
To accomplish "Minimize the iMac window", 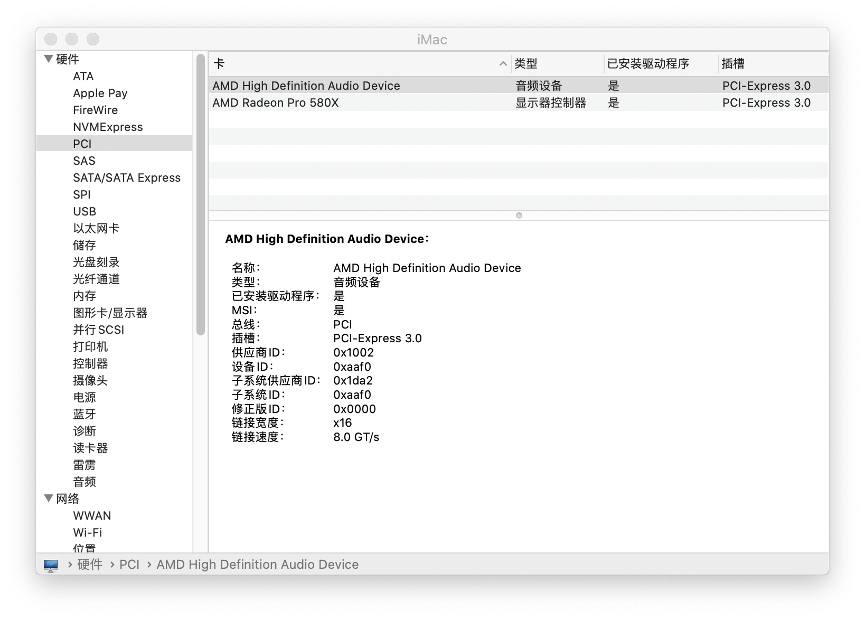I will click(72, 39).
